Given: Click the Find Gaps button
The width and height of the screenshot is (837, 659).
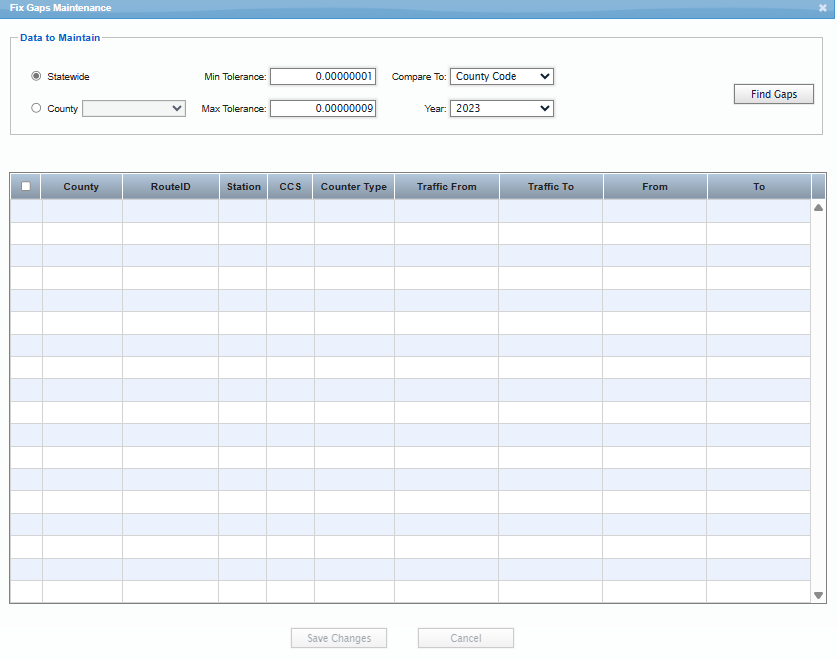Looking at the screenshot, I should [773, 94].
